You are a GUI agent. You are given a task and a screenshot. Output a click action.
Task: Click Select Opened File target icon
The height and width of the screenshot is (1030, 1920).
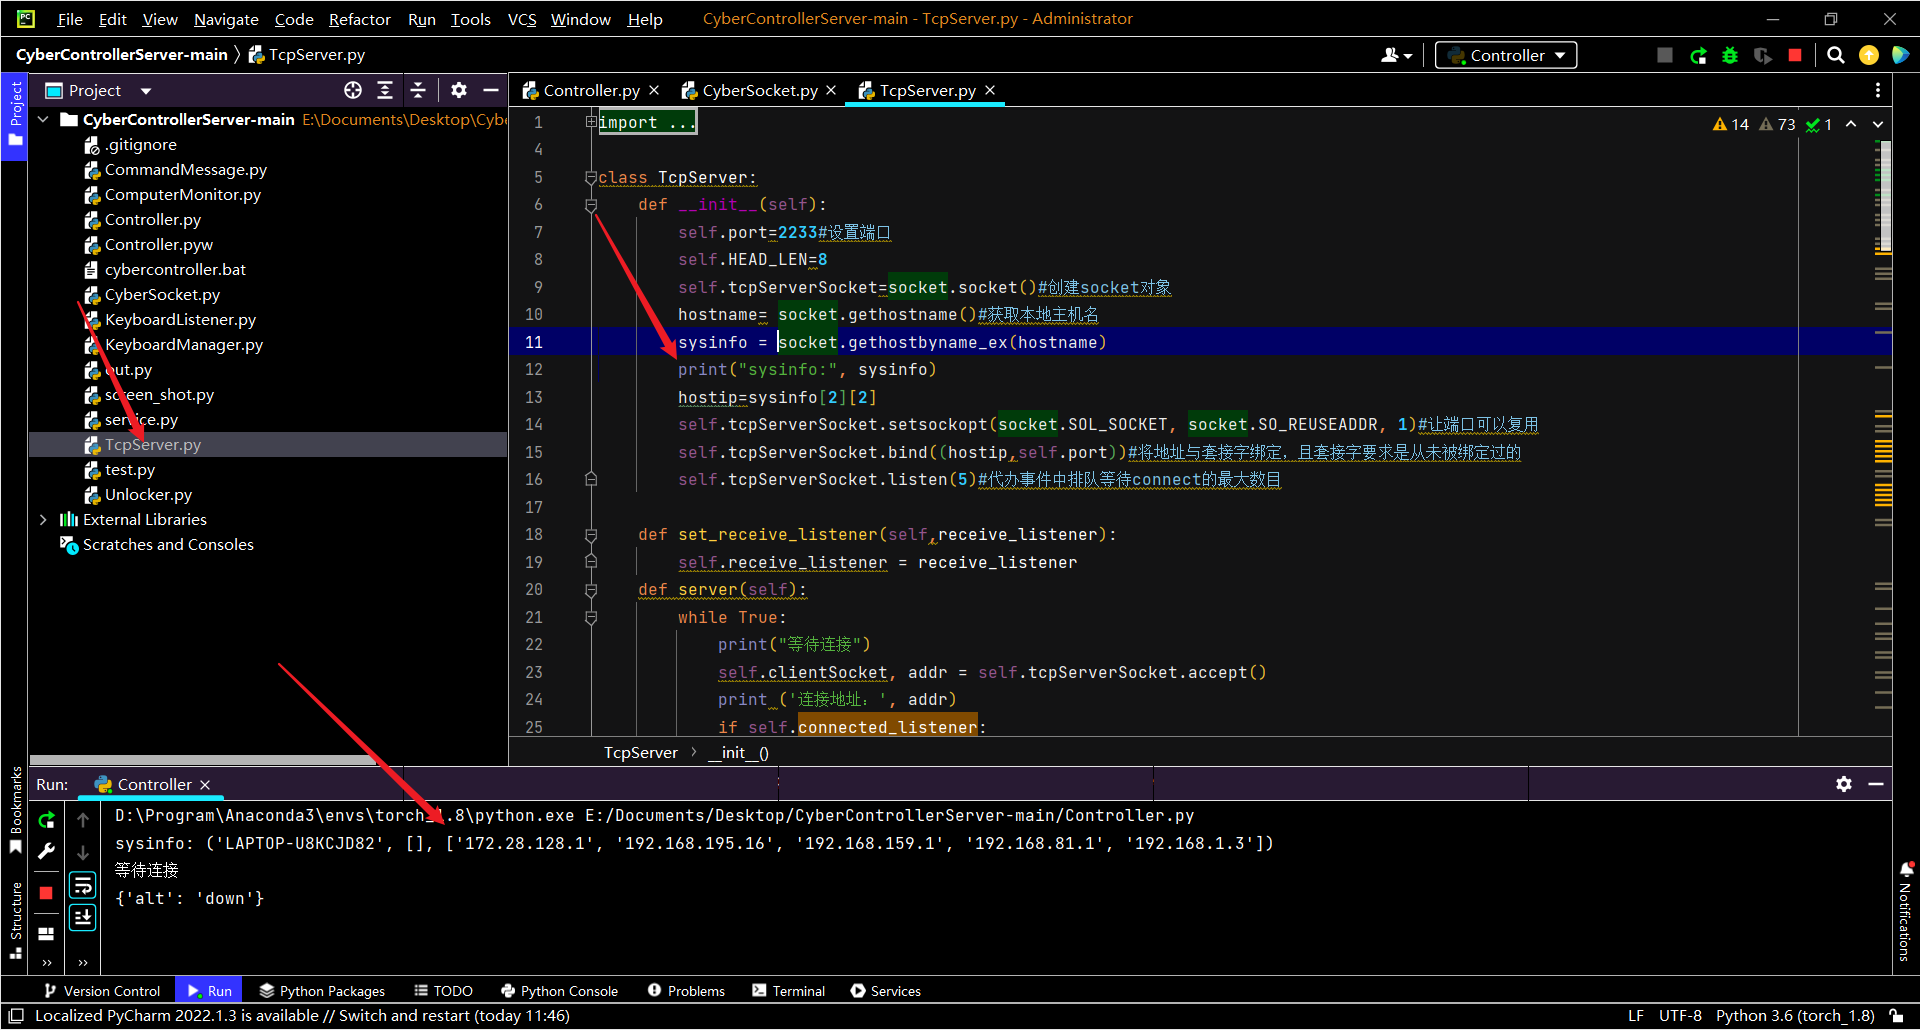pos(353,90)
